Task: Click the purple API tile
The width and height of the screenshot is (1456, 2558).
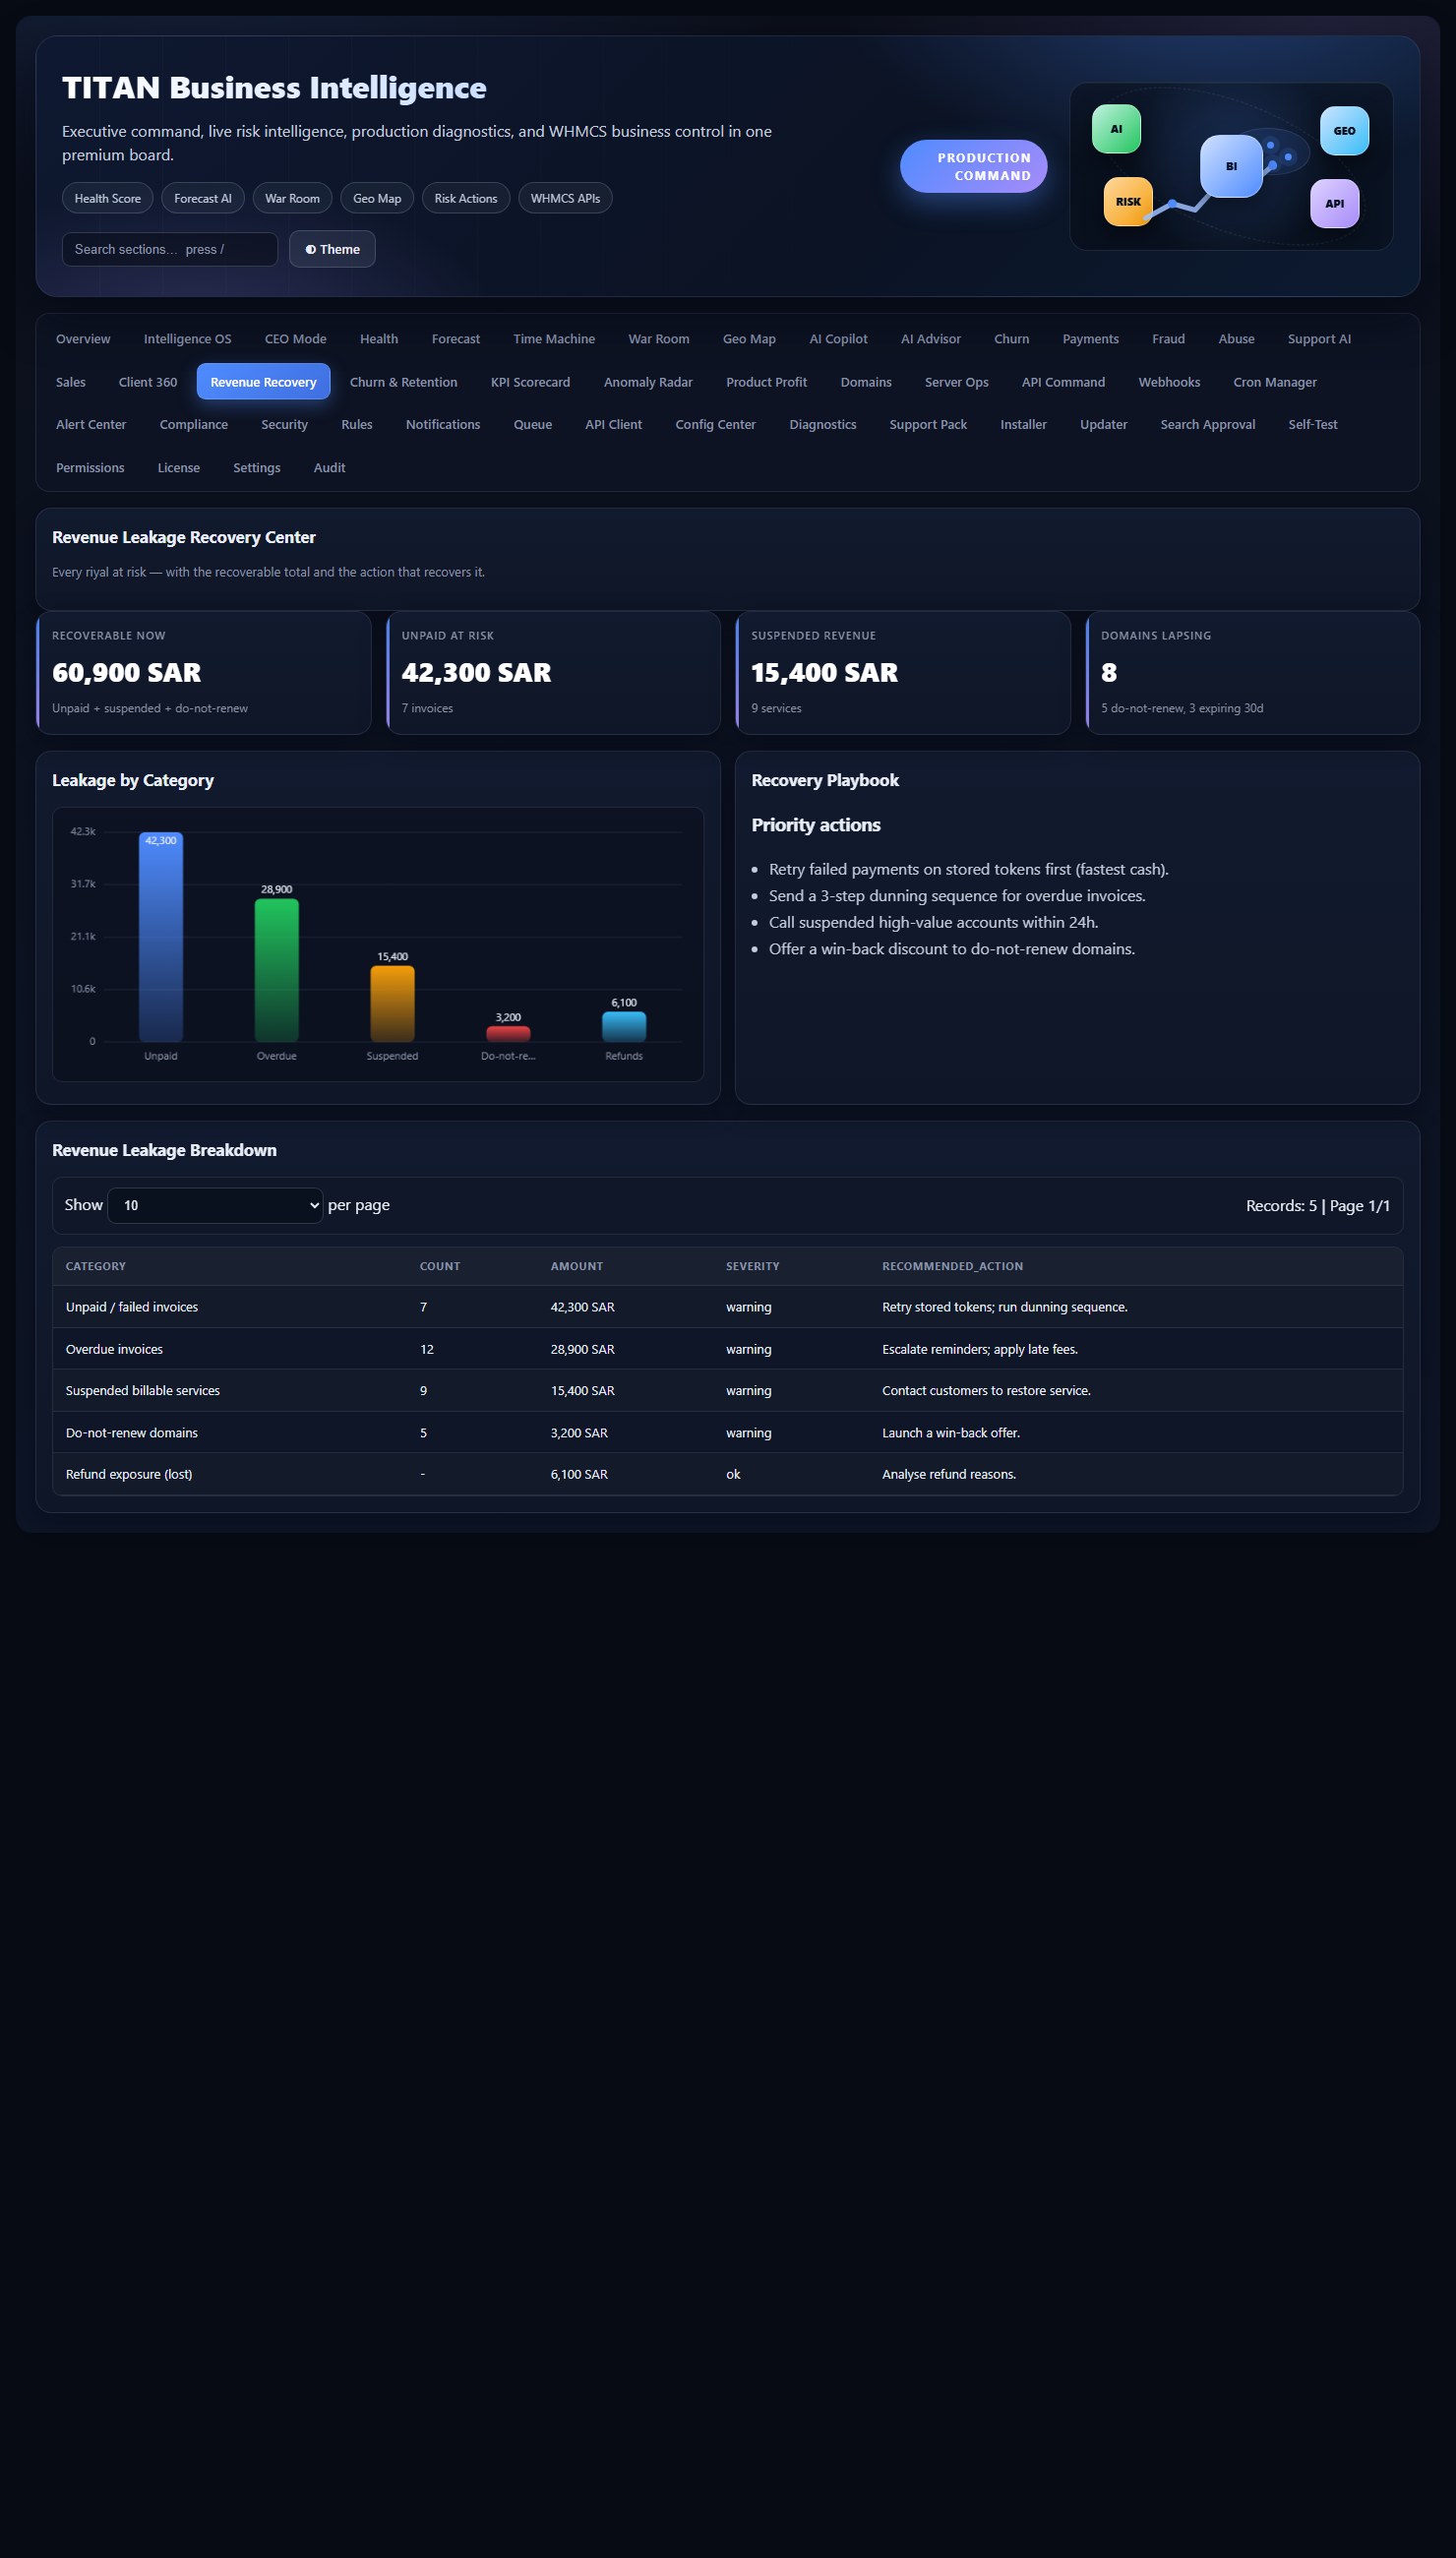Action: point(1334,203)
